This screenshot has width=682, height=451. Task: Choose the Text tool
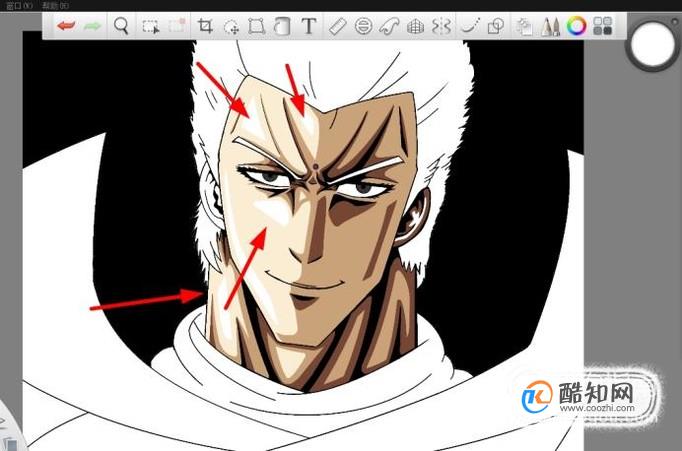click(309, 26)
